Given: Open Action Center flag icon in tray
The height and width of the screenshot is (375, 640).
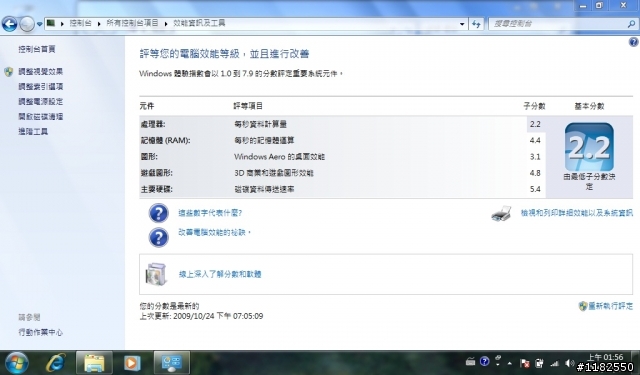Looking at the screenshot, I should click(525, 363).
